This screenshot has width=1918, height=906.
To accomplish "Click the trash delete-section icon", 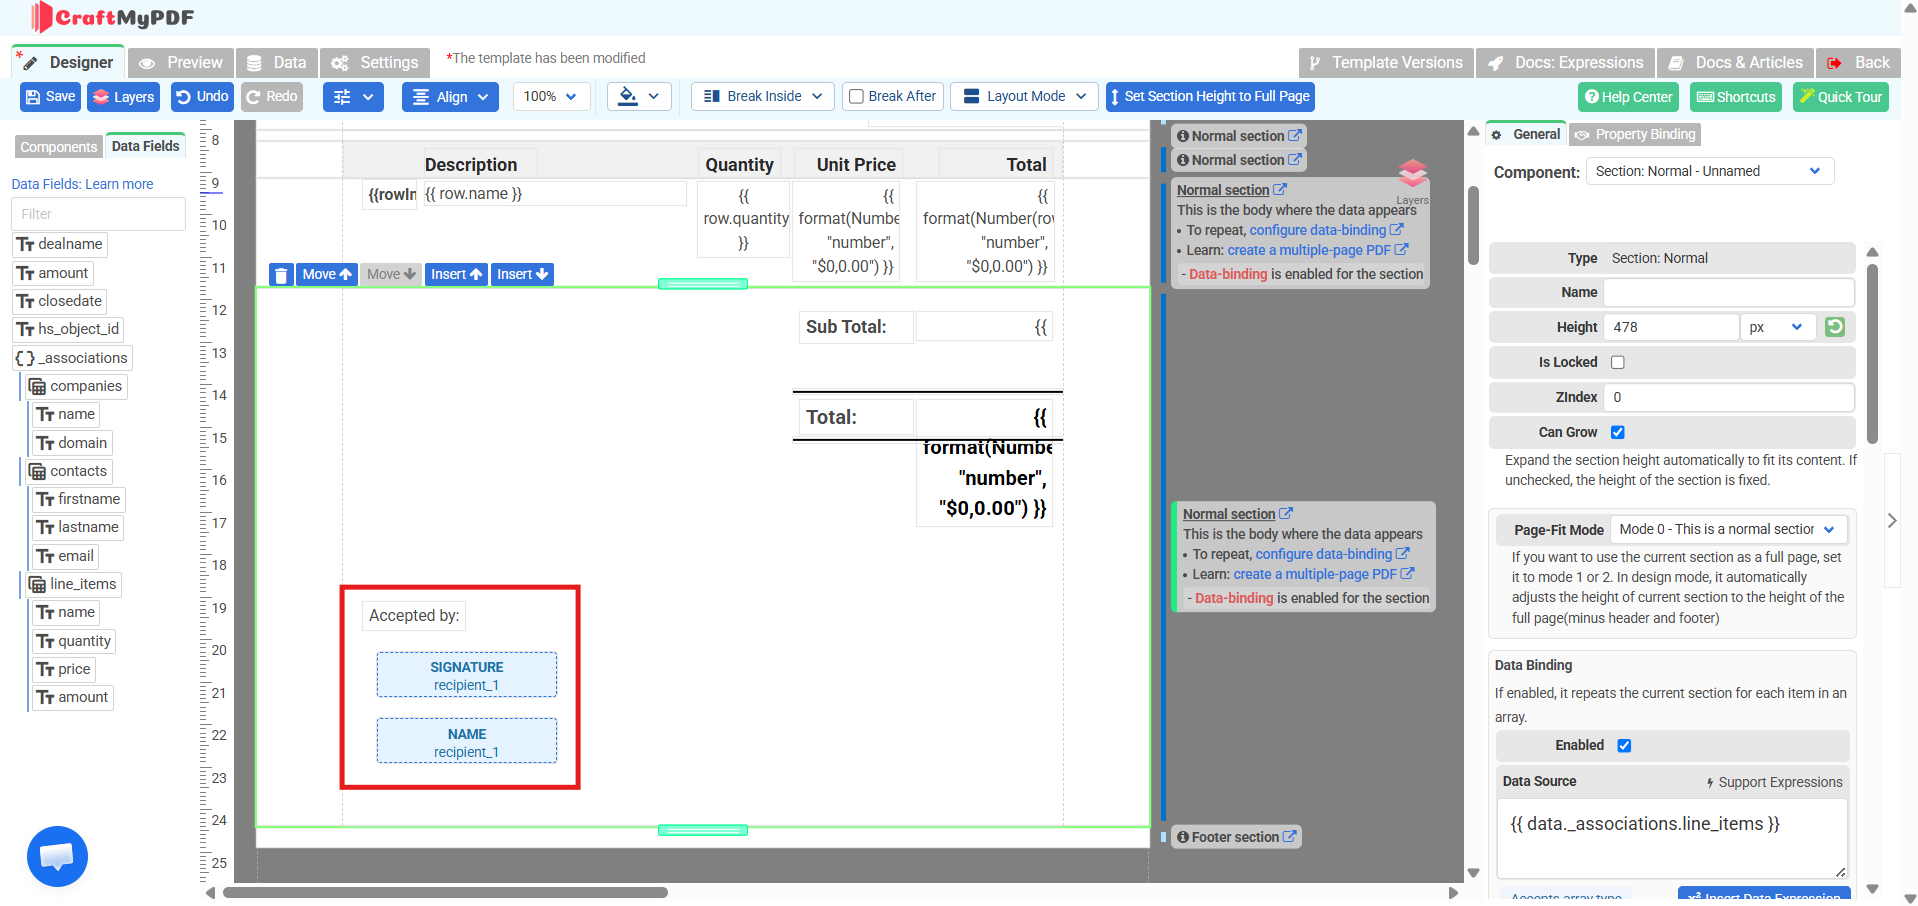I will pos(281,274).
